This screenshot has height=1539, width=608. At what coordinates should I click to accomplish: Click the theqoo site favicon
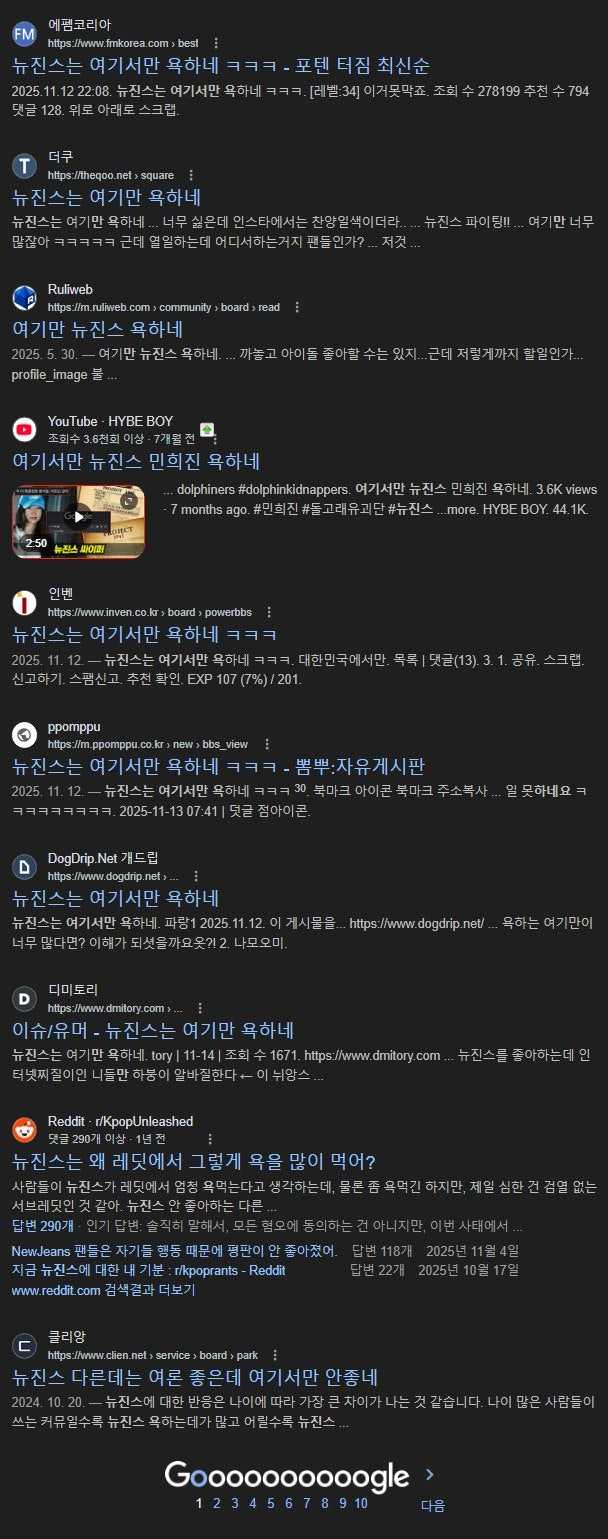click(x=24, y=166)
